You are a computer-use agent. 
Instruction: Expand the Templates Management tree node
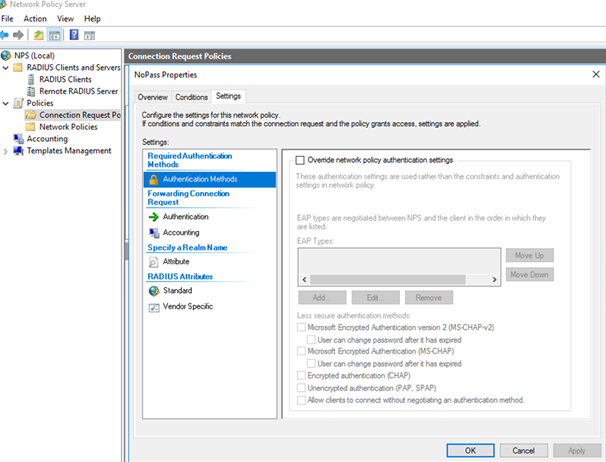(6, 151)
